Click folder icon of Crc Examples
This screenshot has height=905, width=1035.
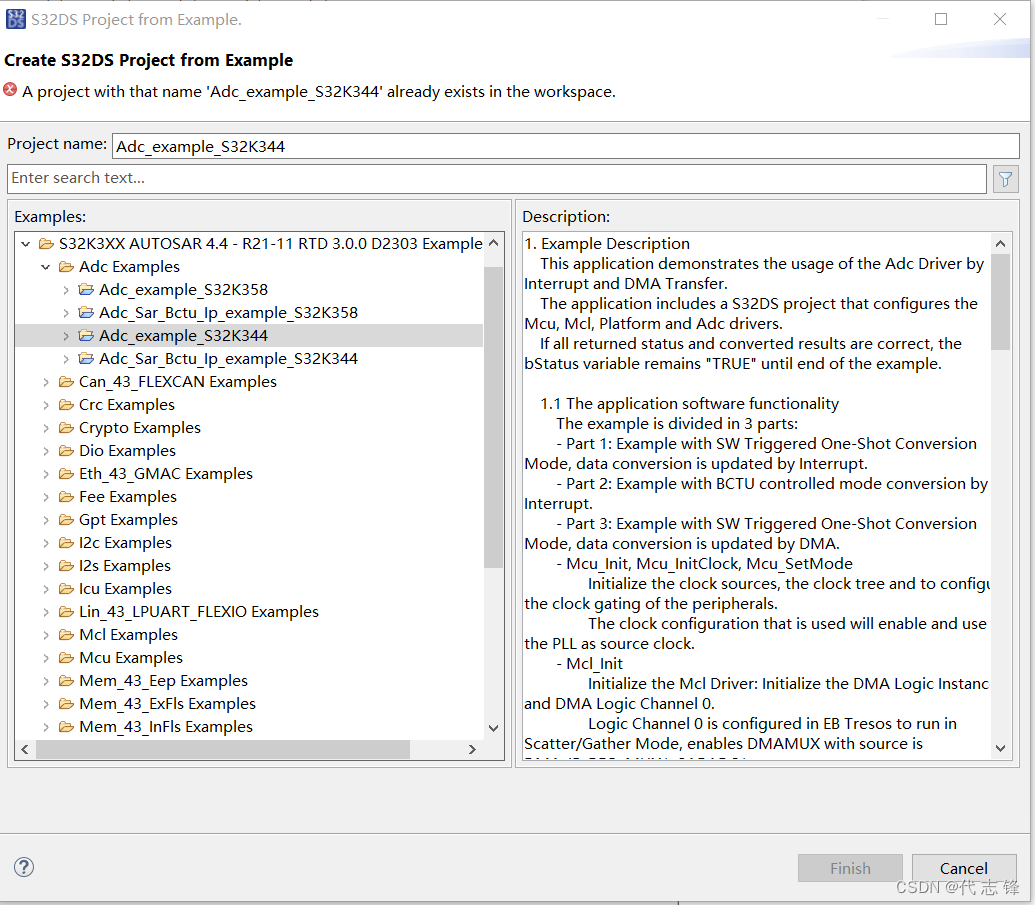66,405
